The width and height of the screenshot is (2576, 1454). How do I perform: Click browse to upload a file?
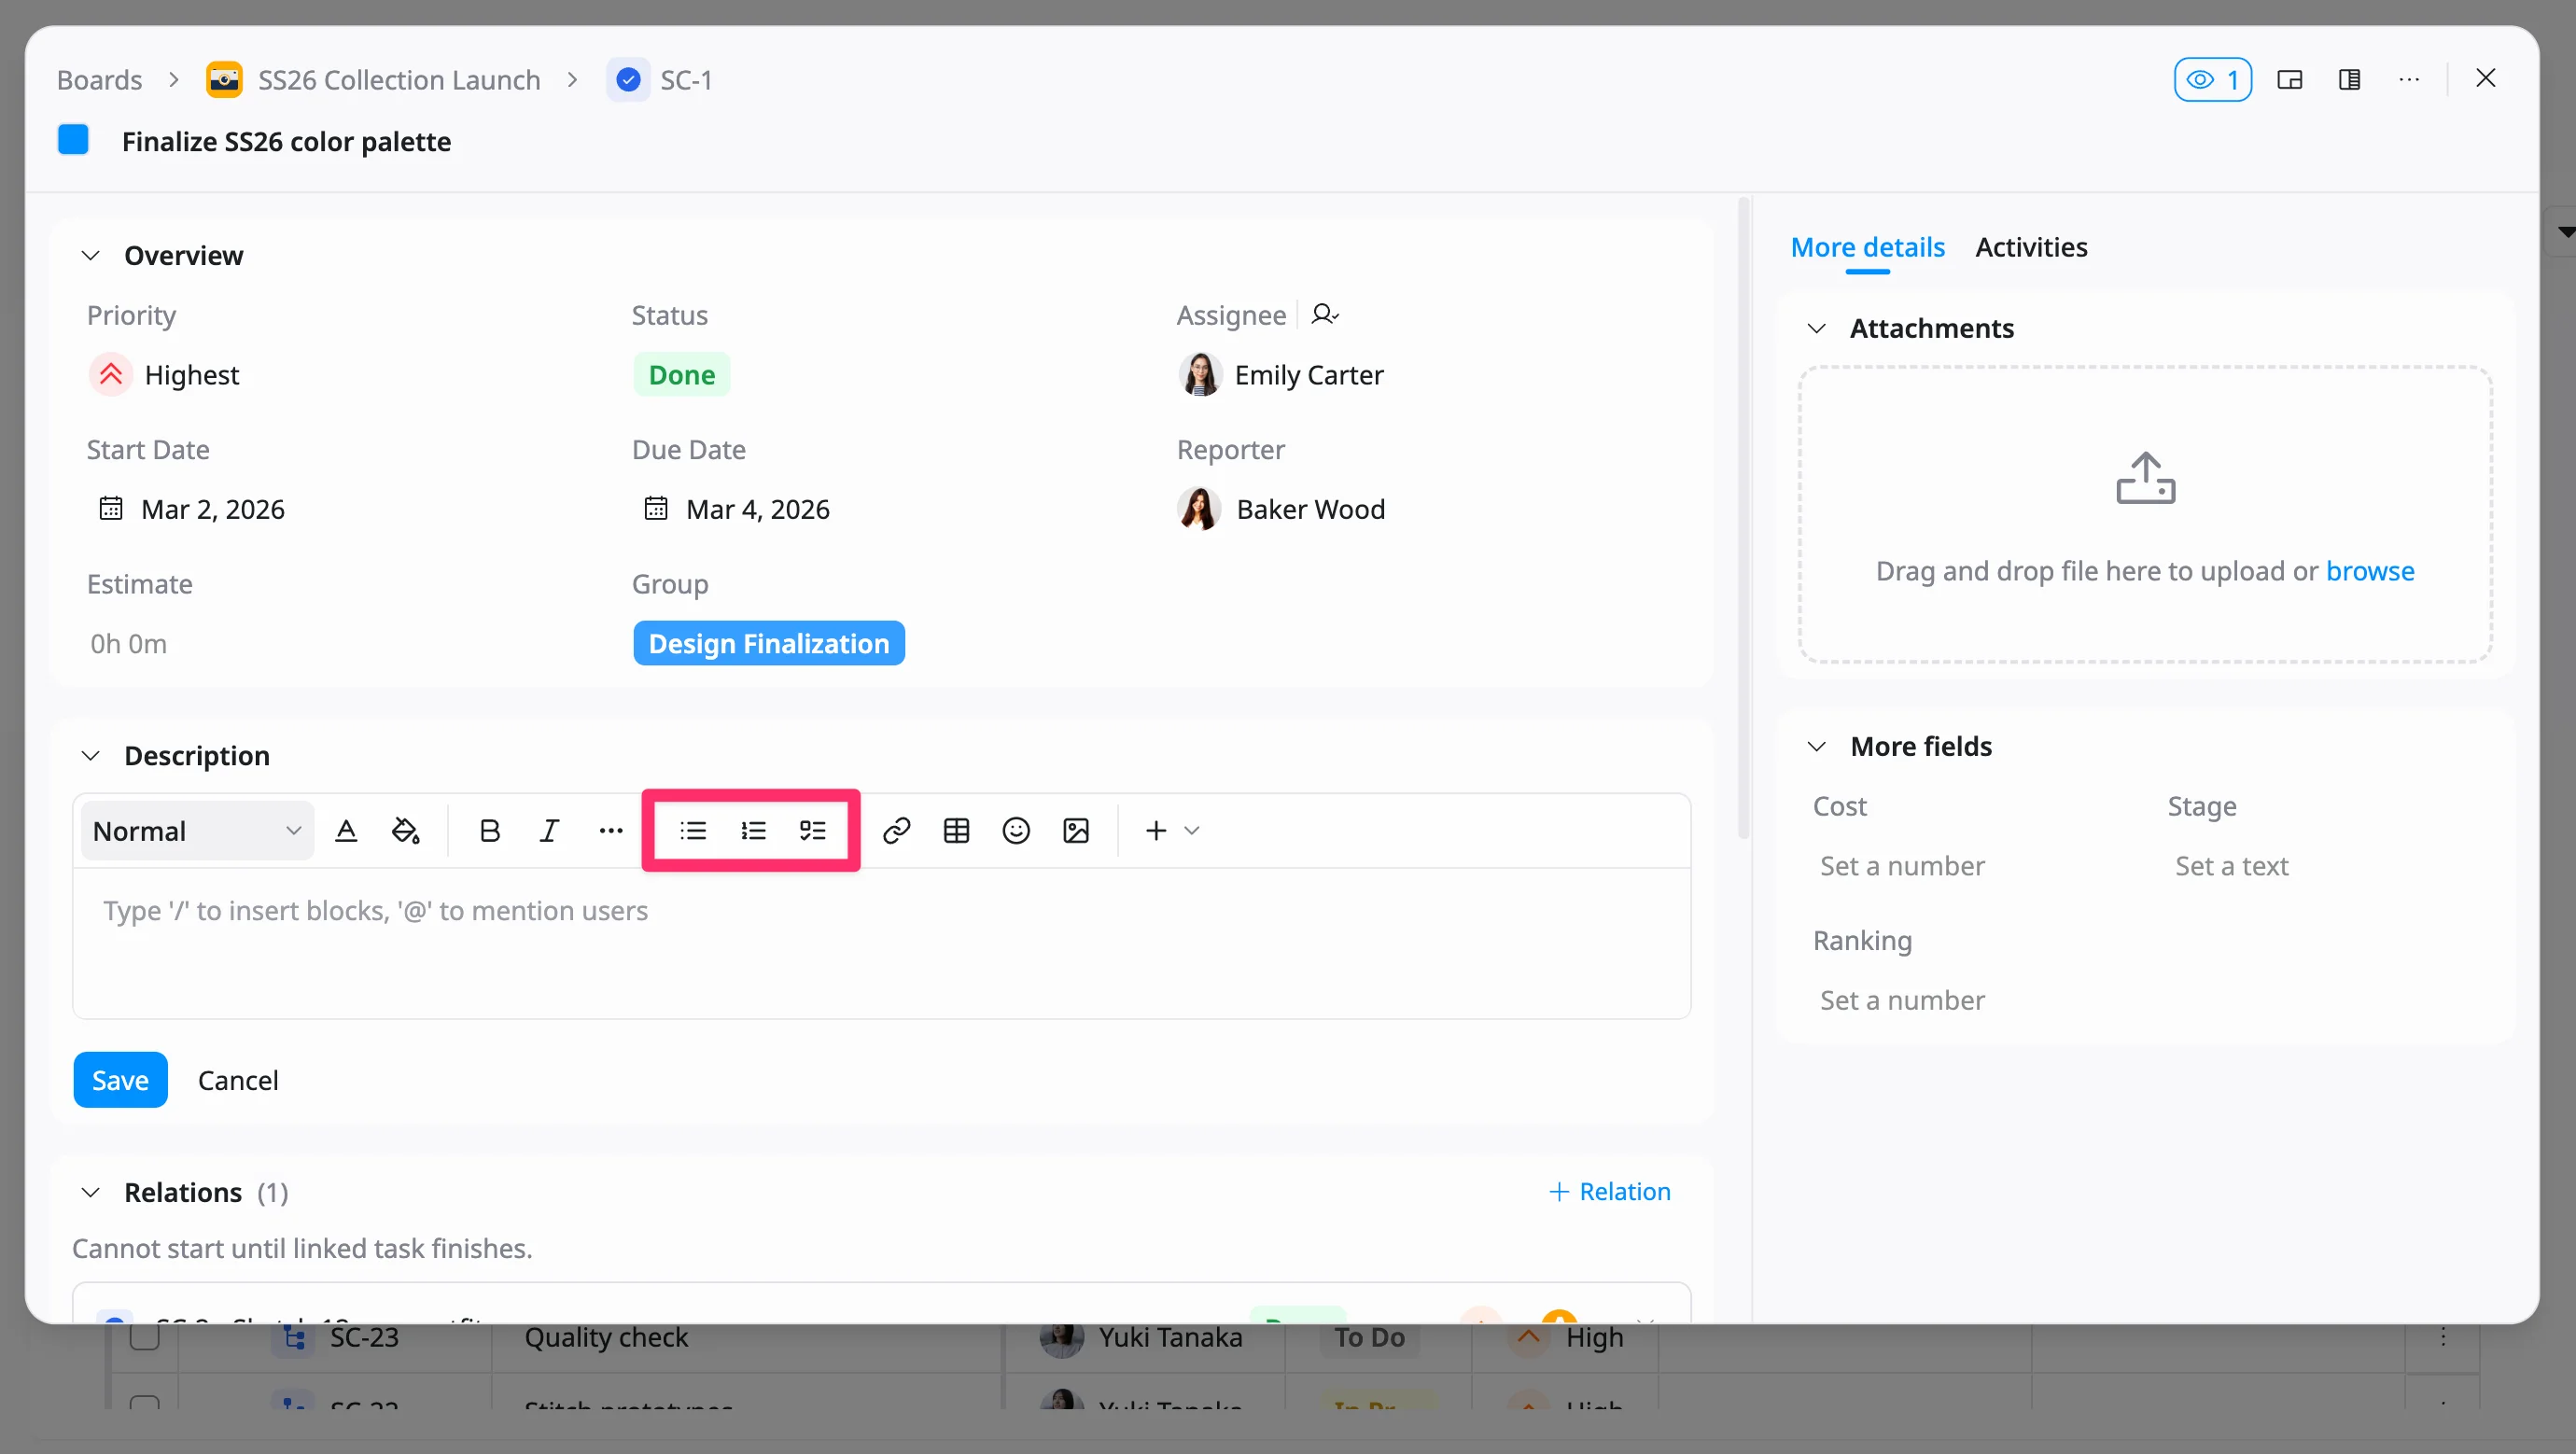click(x=2370, y=571)
